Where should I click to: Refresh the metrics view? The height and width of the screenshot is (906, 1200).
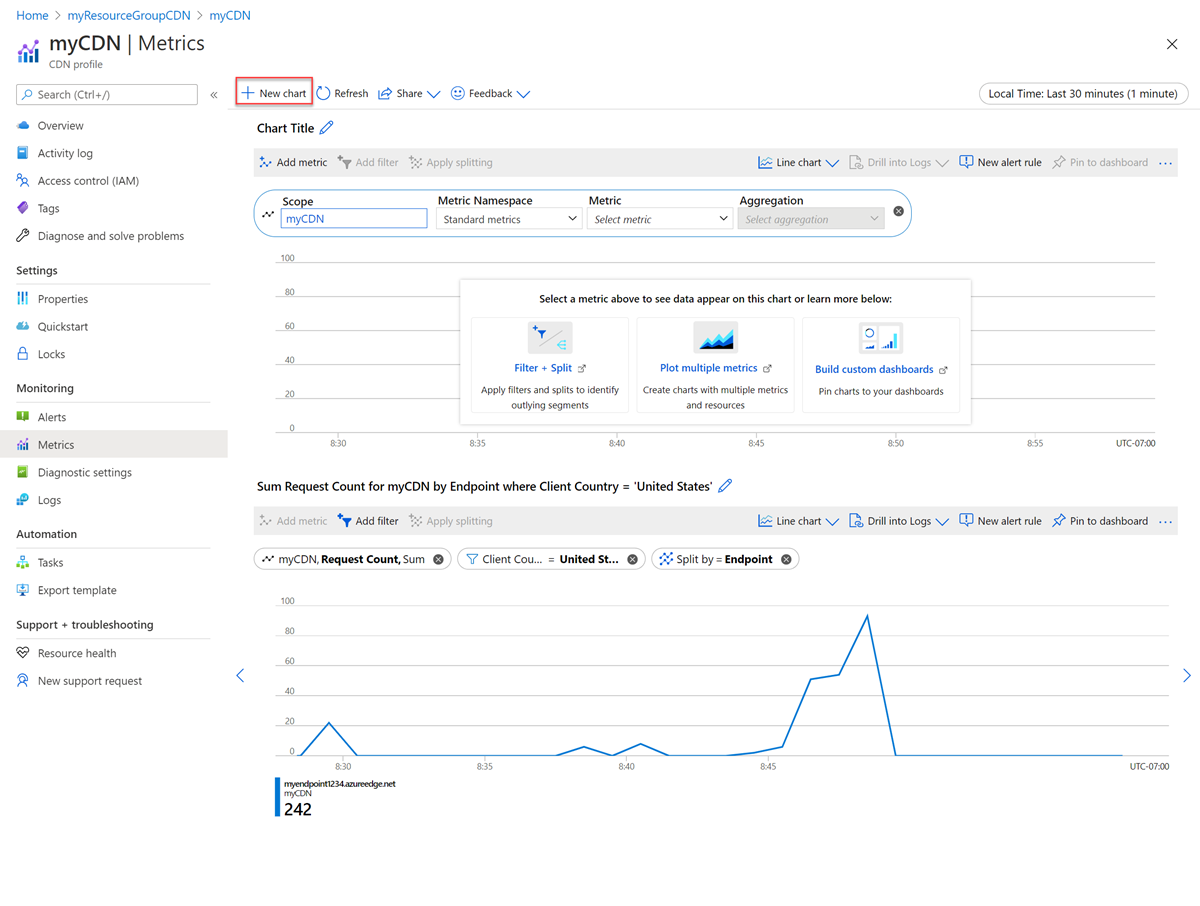(x=343, y=93)
